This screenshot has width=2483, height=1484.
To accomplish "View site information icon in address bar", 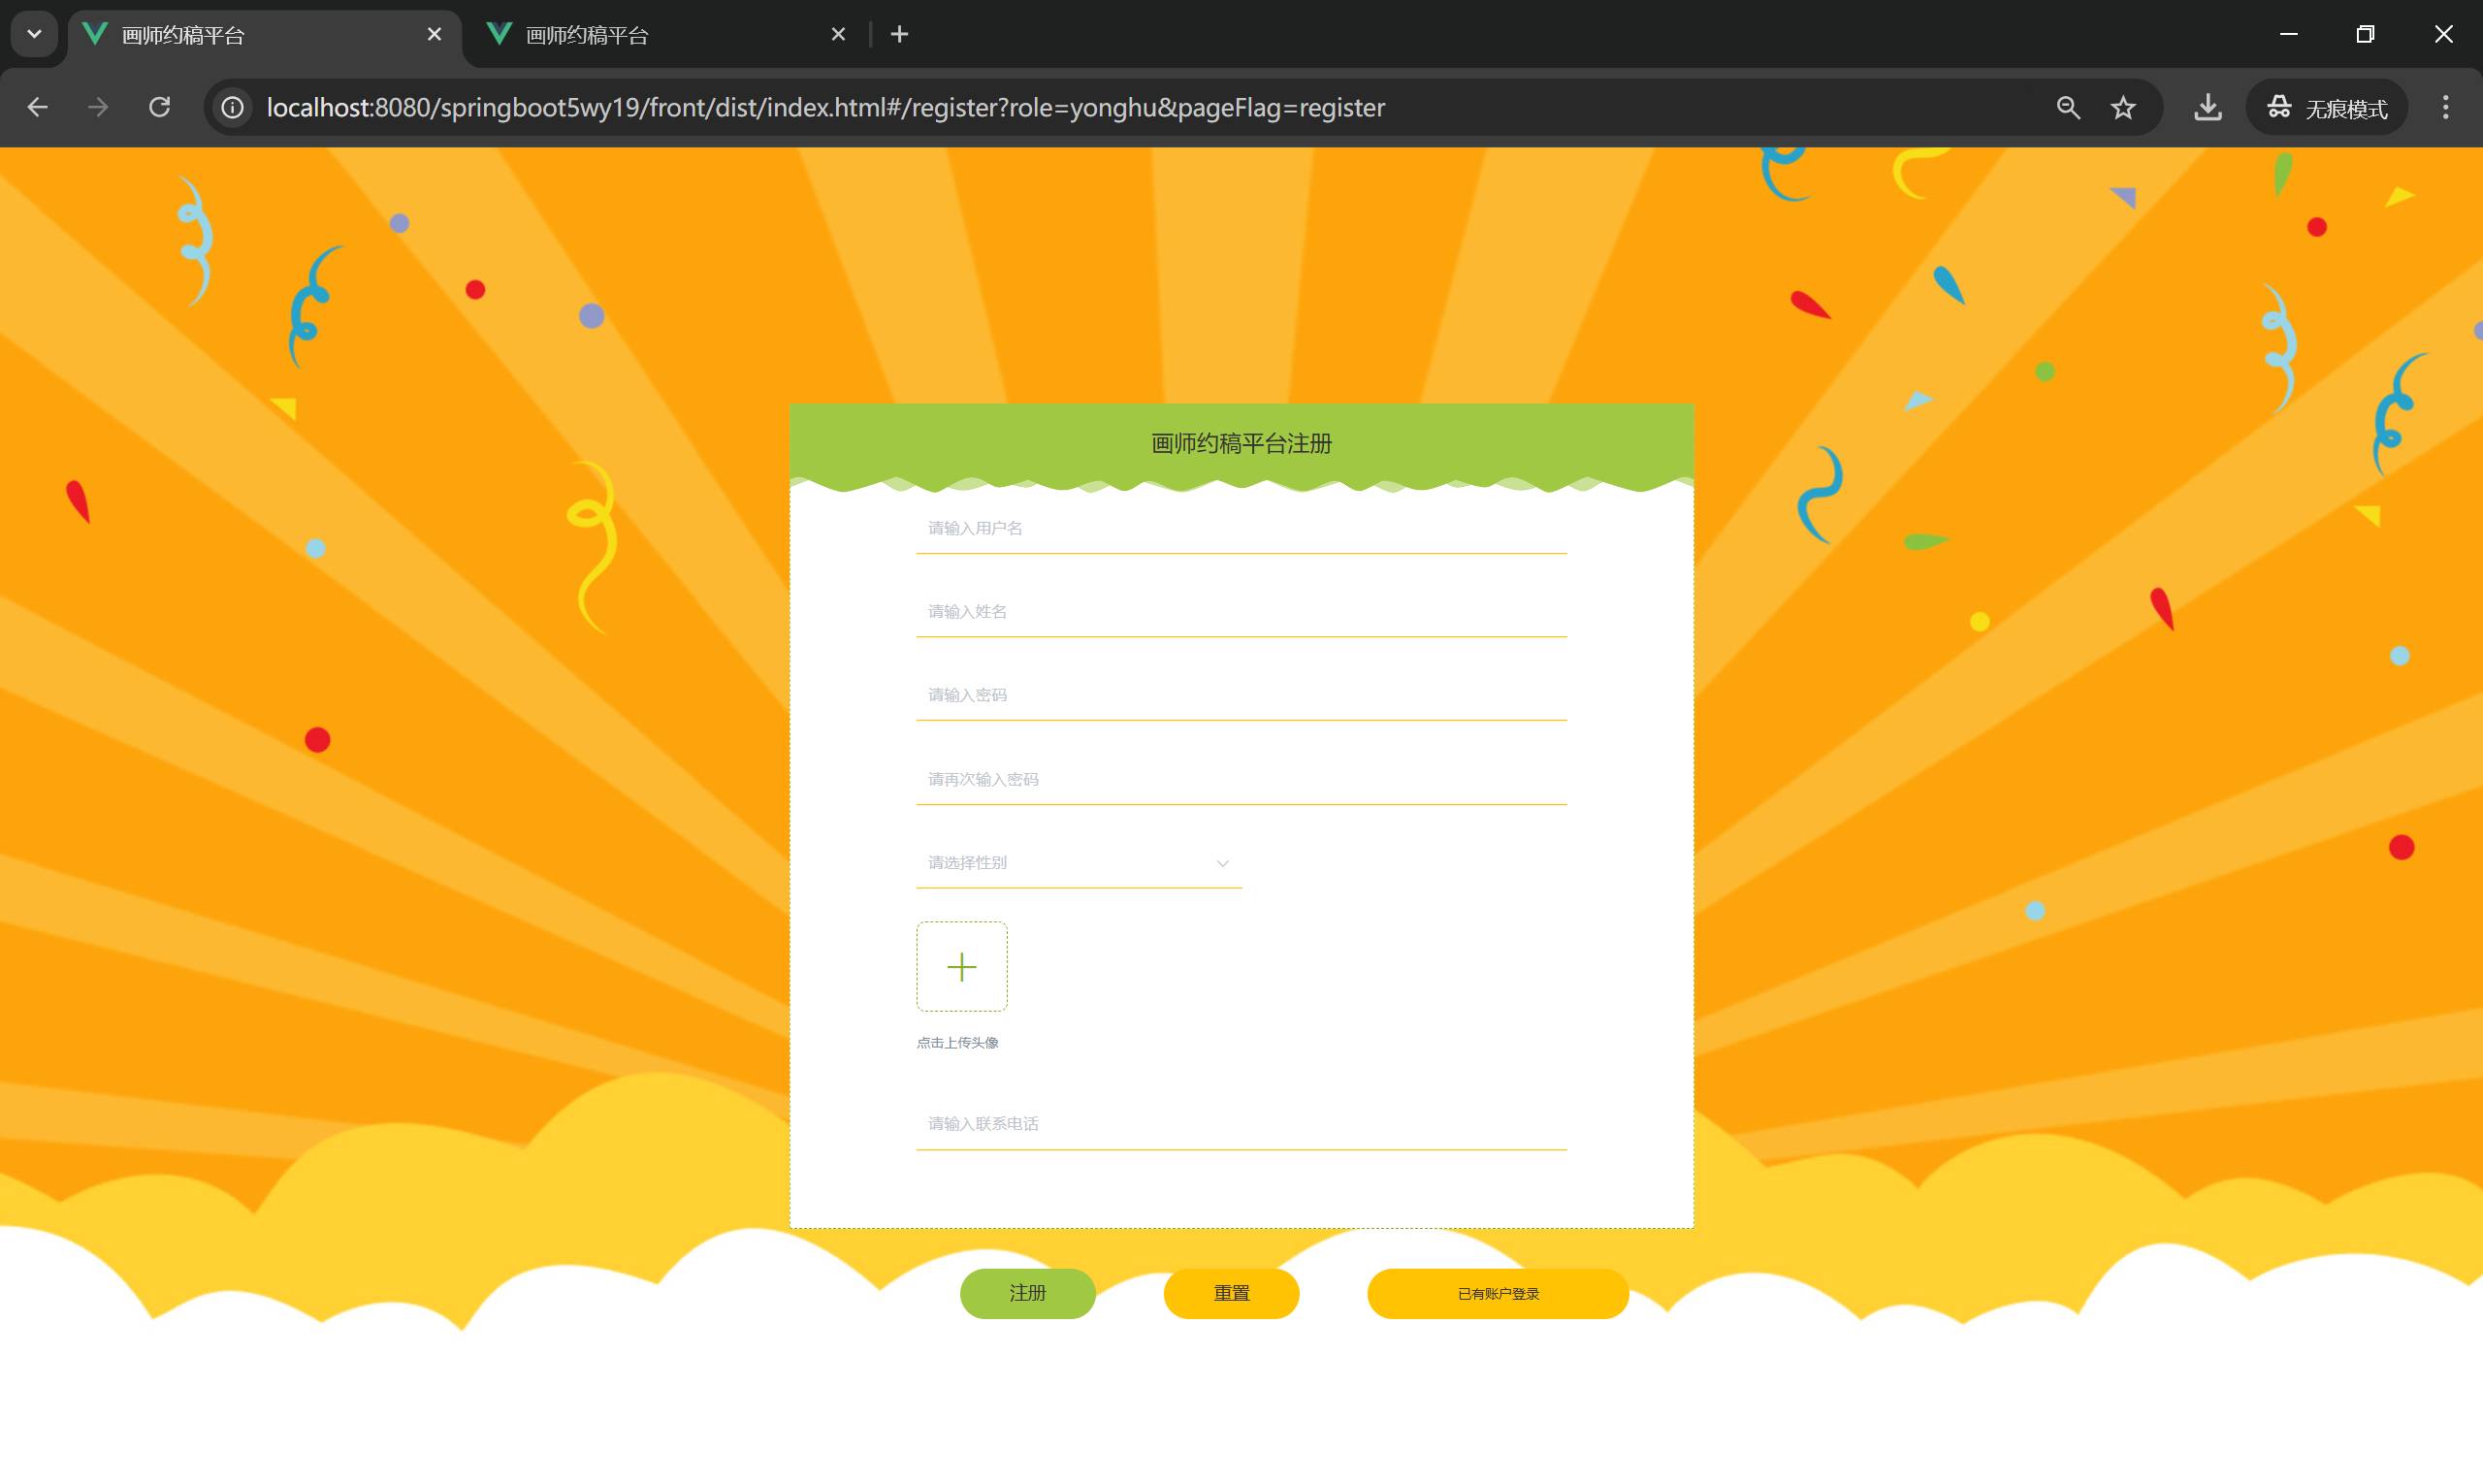I will pyautogui.click(x=232, y=107).
